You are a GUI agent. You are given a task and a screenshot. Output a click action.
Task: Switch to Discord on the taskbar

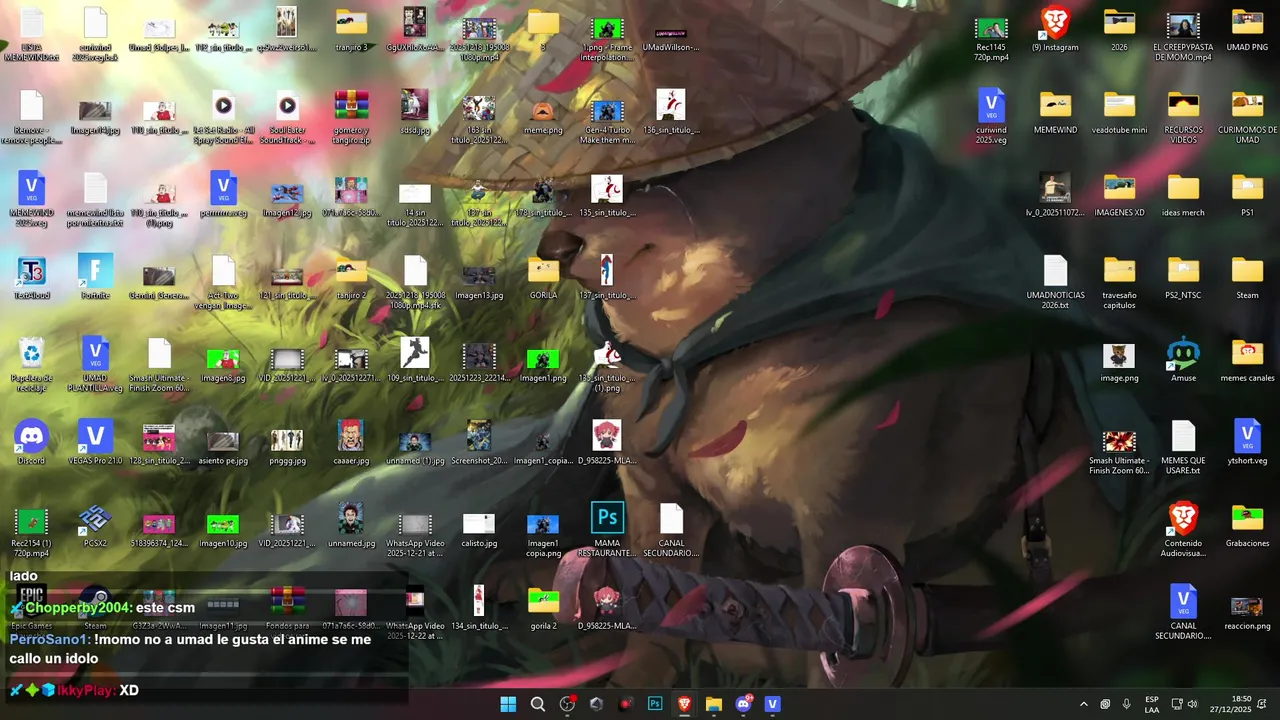pos(743,704)
